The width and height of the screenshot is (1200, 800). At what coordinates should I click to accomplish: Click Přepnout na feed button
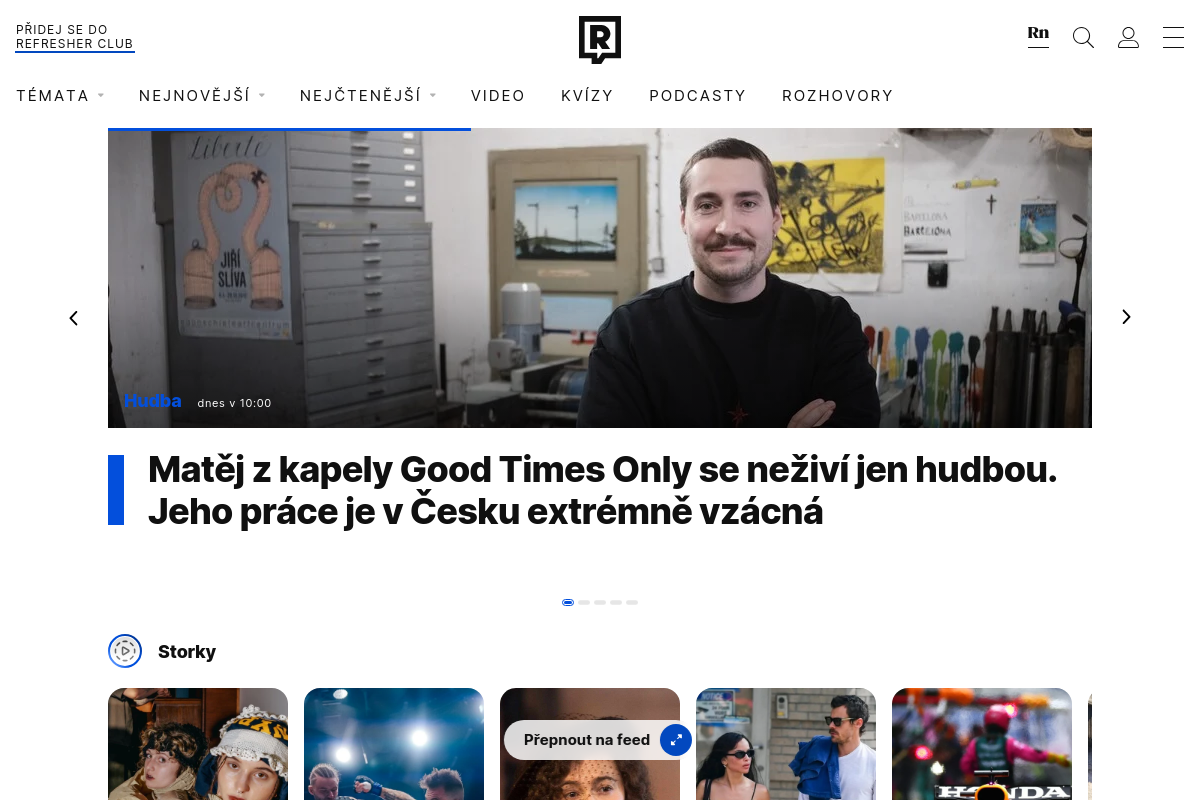click(598, 740)
